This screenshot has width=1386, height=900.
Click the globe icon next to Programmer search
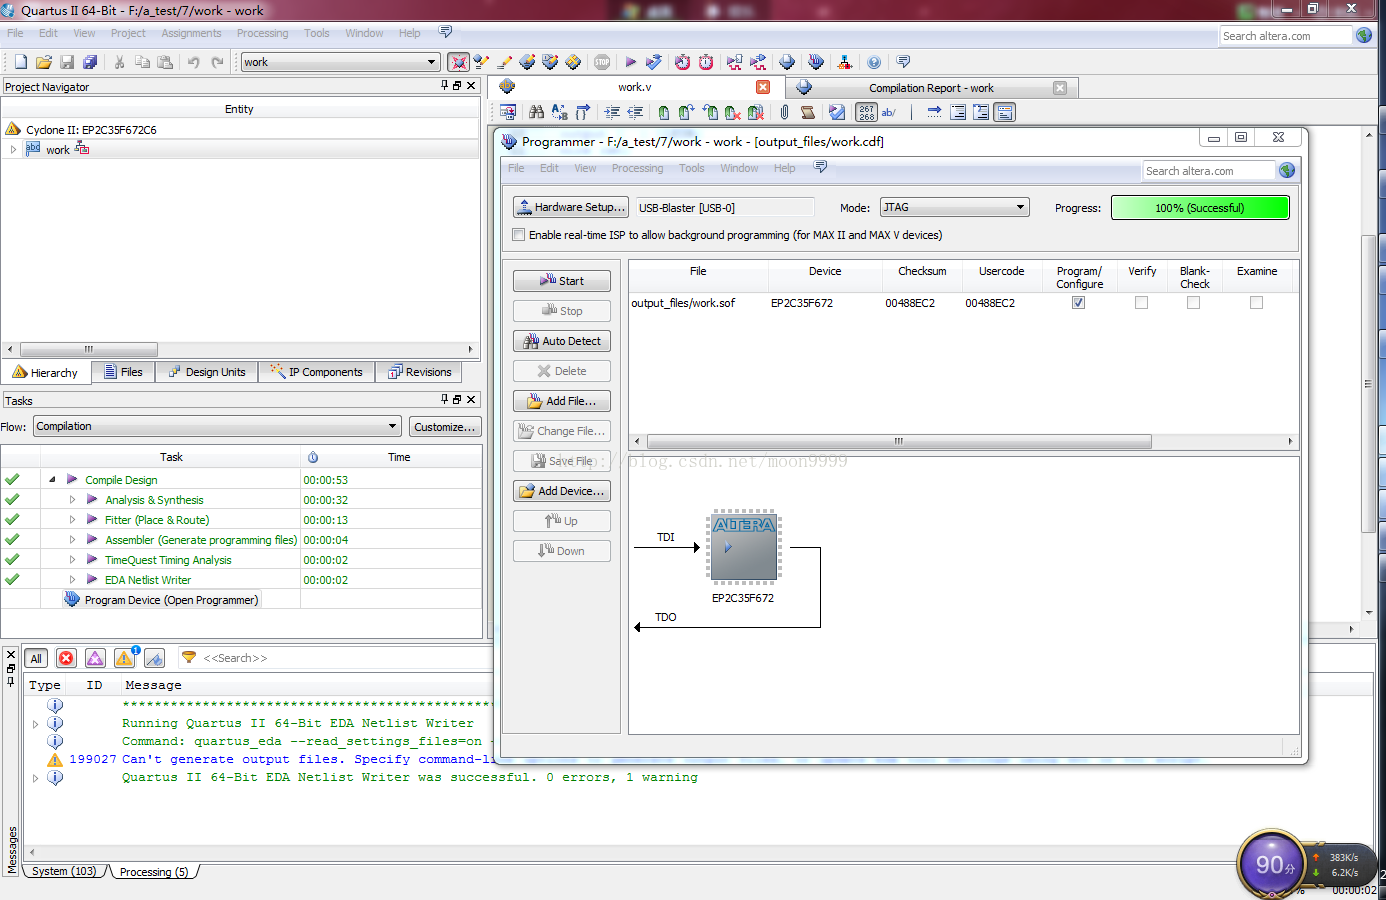(x=1287, y=170)
